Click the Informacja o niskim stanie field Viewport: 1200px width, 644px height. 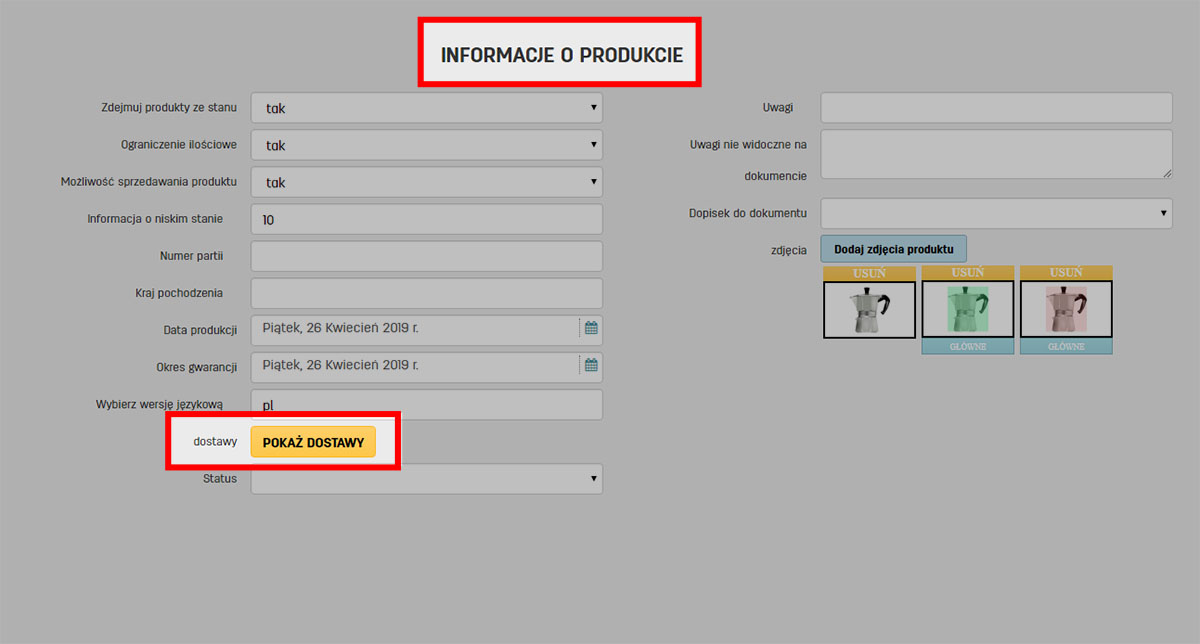426,219
